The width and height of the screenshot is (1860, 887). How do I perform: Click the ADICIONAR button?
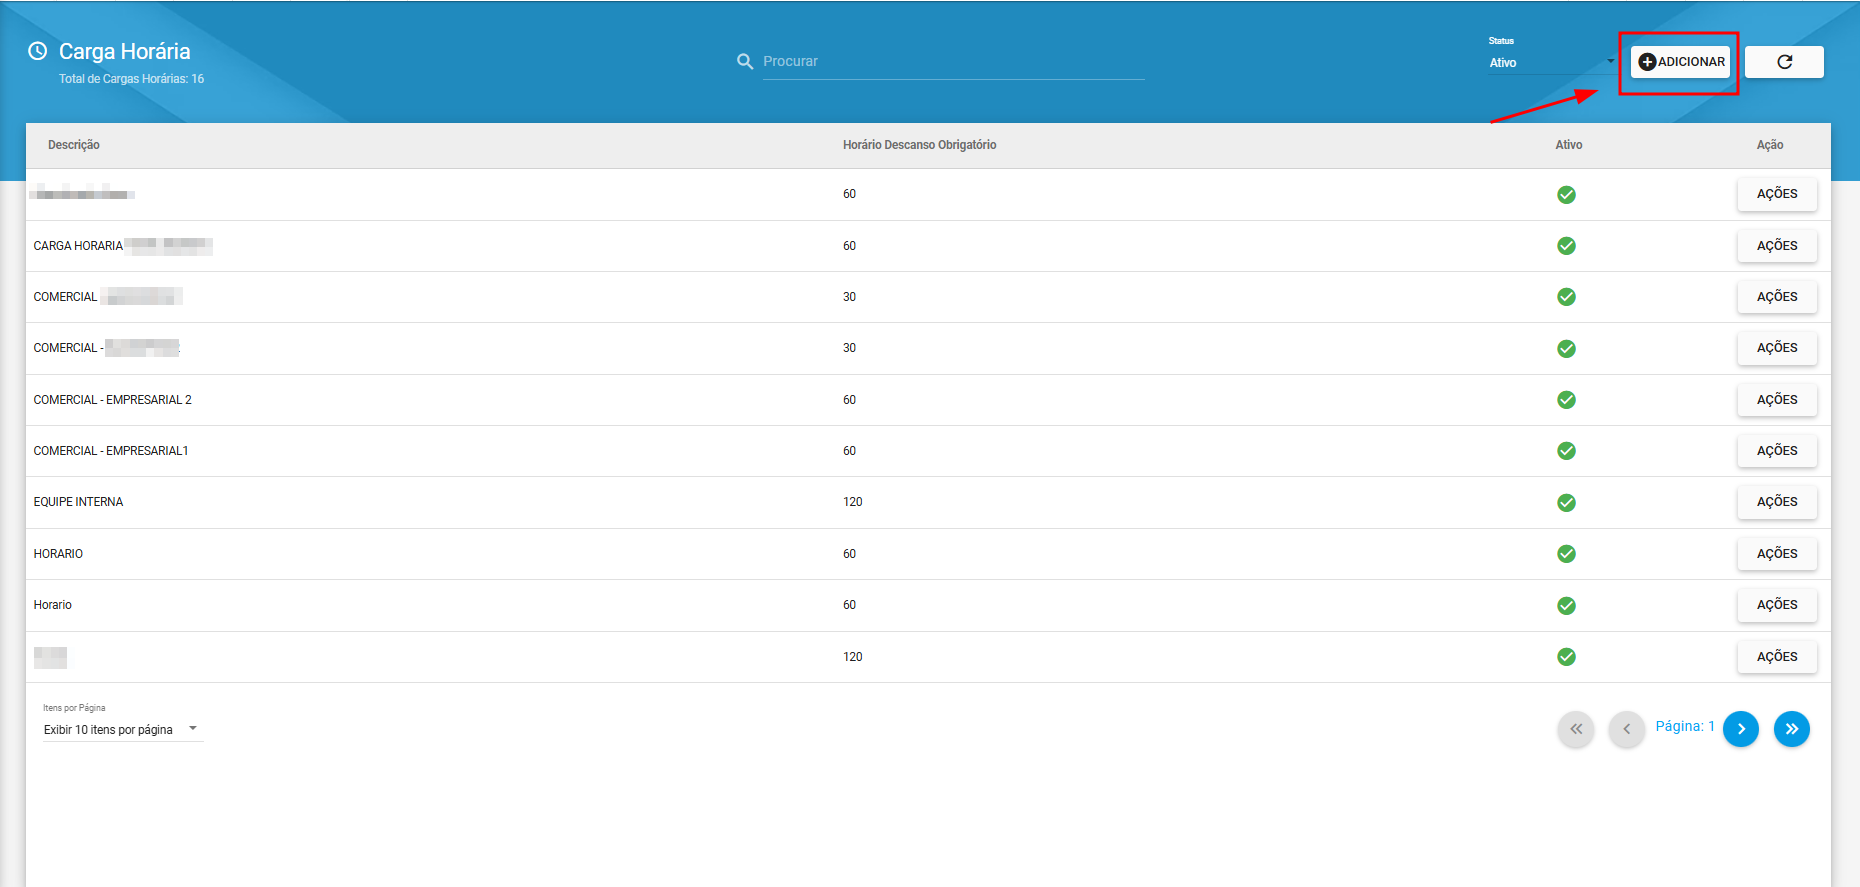click(1680, 62)
